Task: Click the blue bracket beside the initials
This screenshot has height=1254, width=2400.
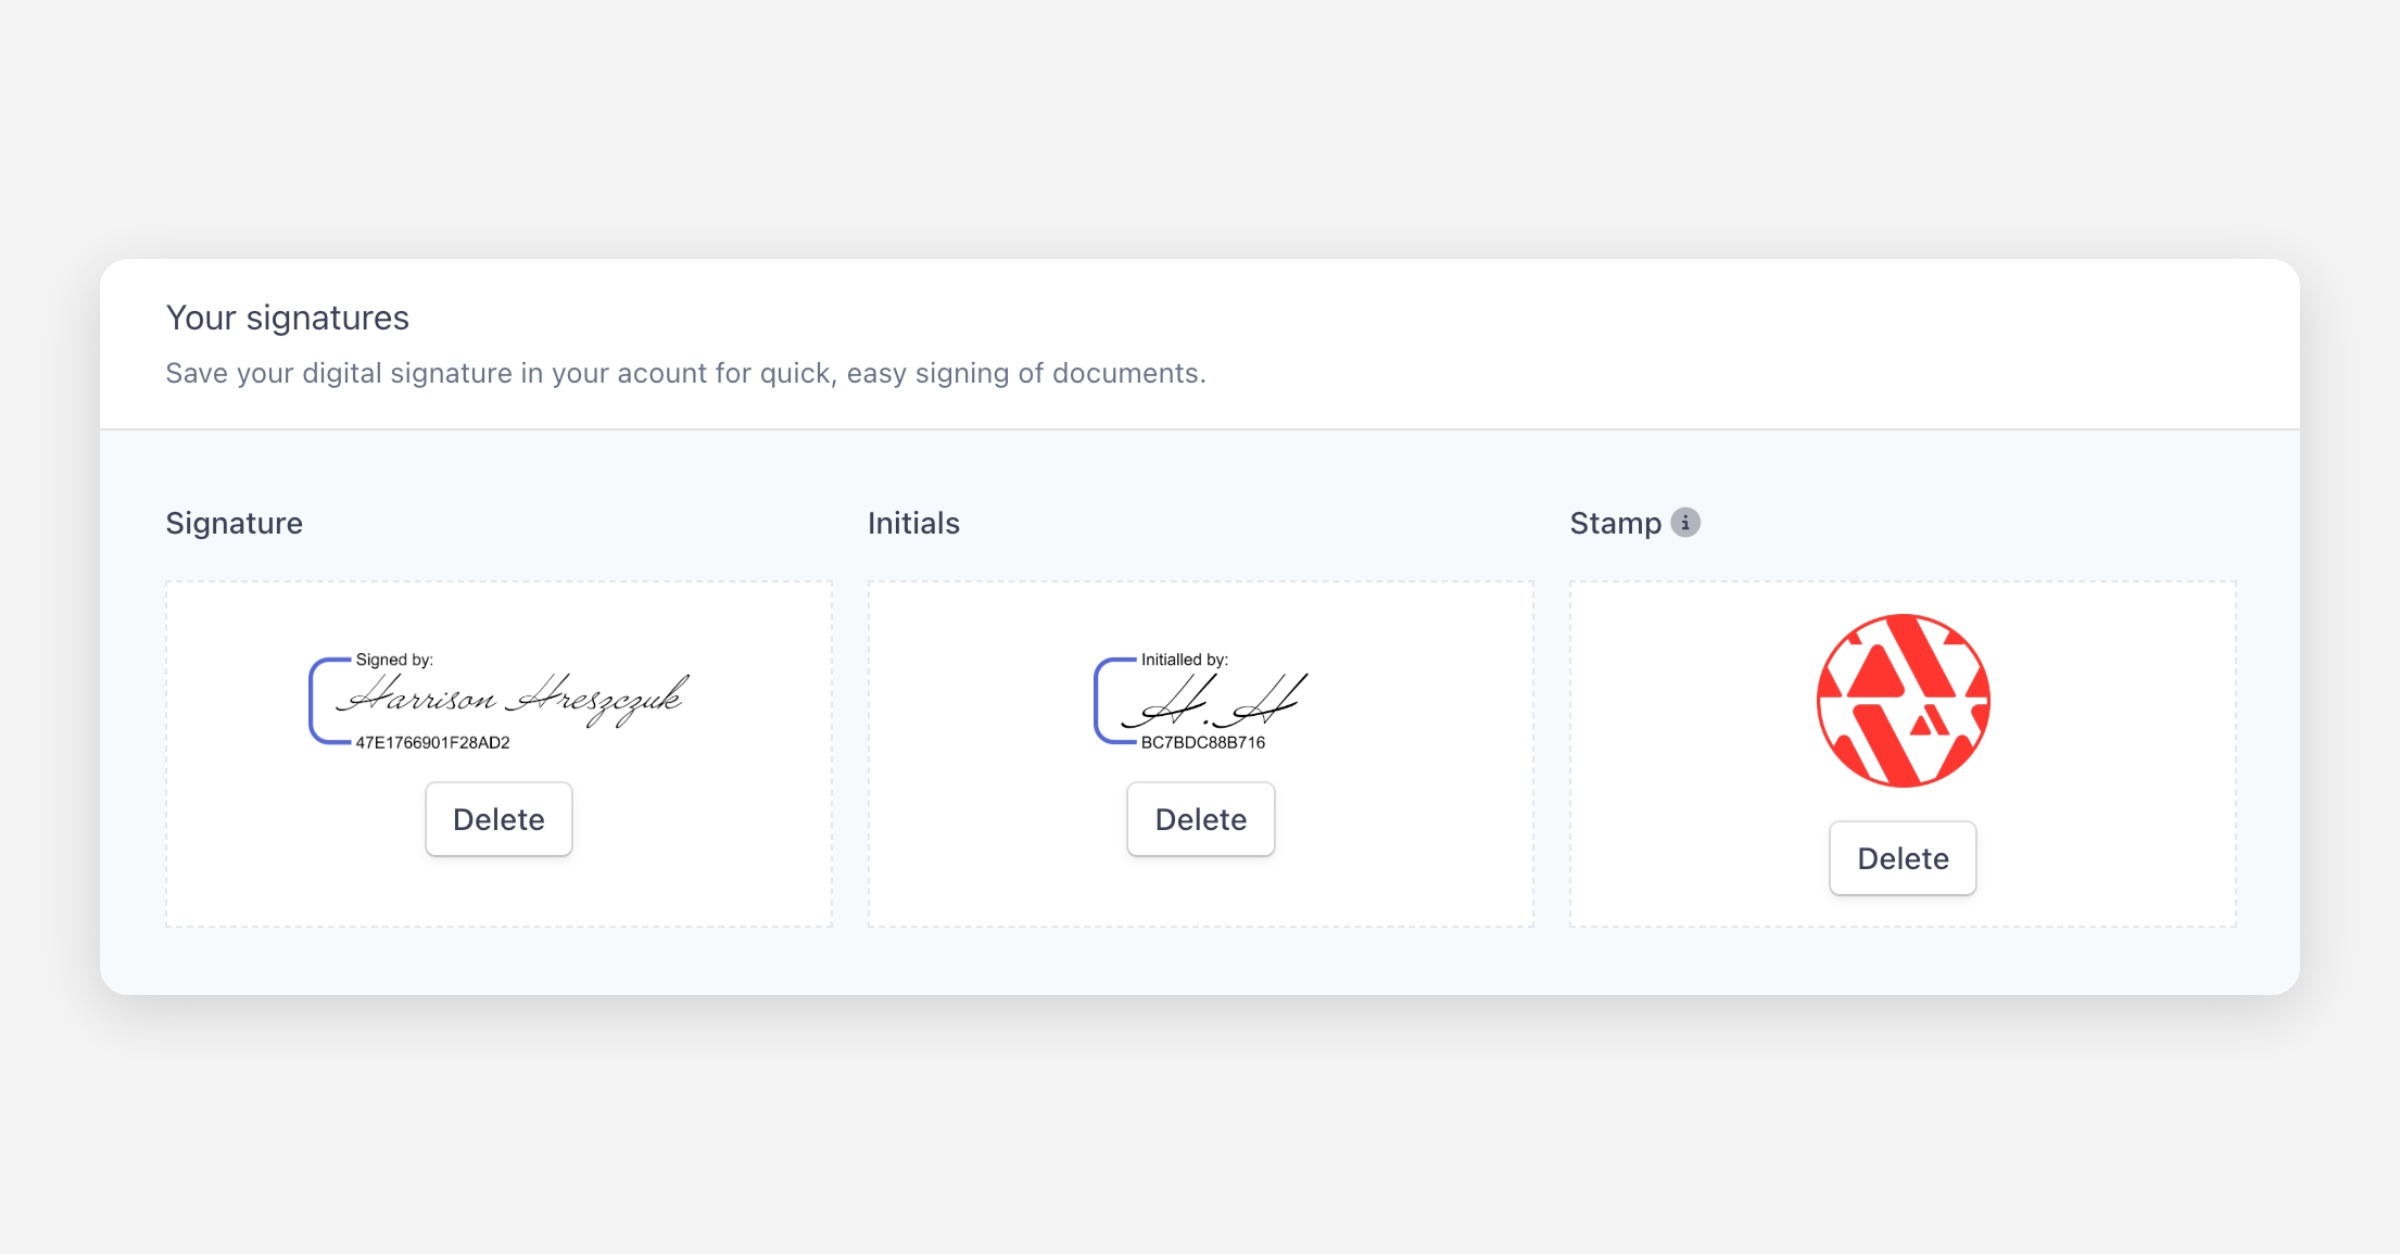Action: coord(1100,700)
